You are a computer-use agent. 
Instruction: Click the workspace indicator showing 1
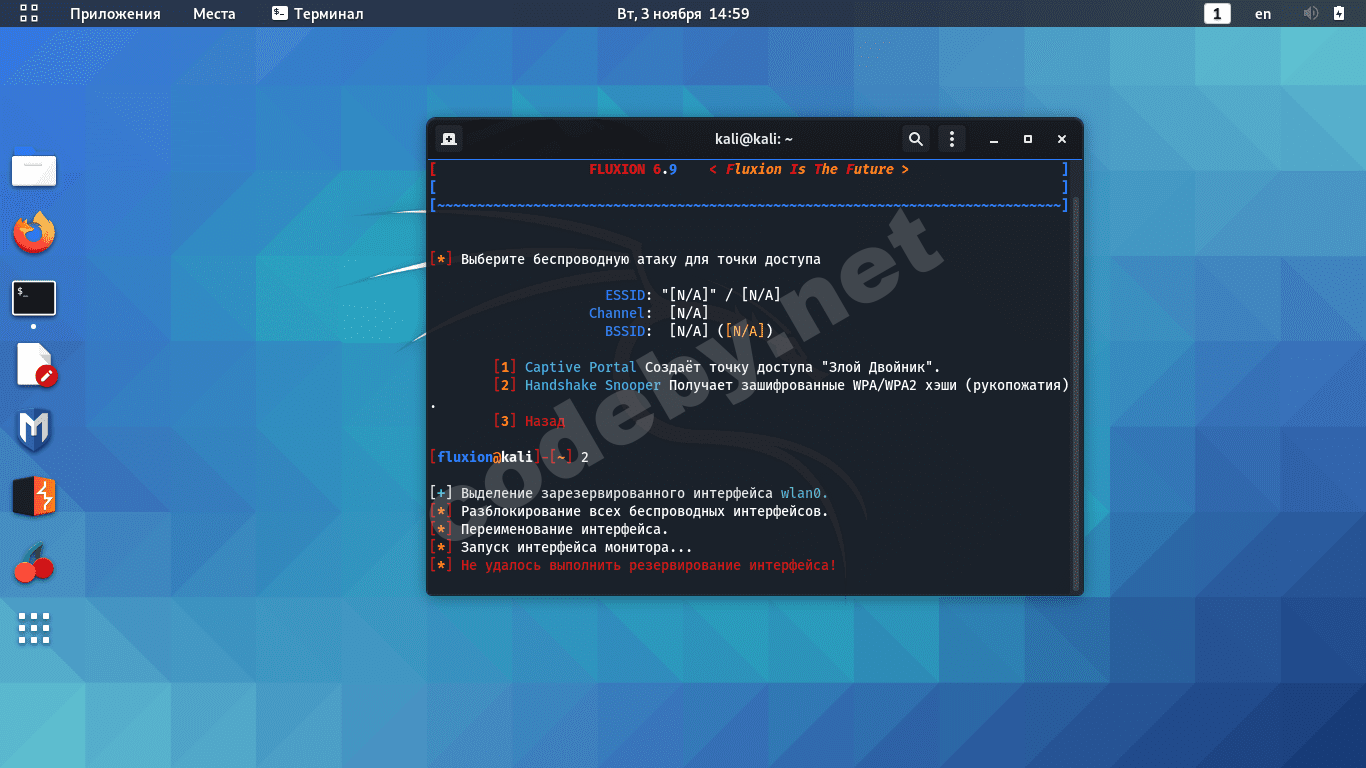(x=1217, y=13)
